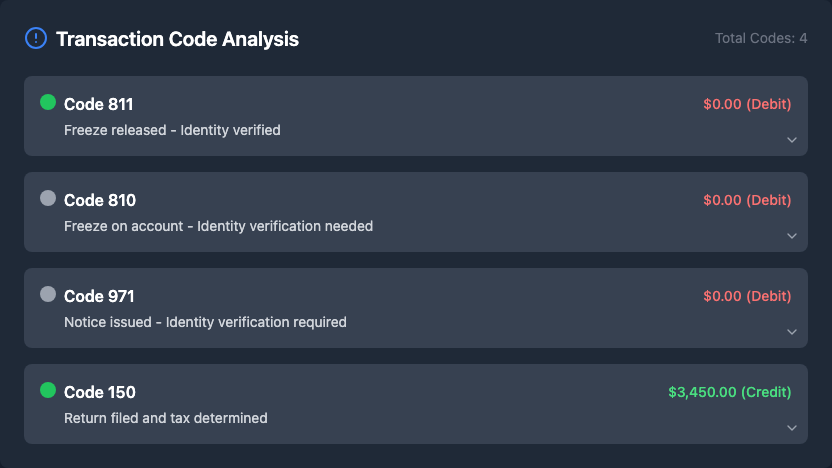
Task: Select the Code 810 title text
Action: pyautogui.click(x=100, y=200)
